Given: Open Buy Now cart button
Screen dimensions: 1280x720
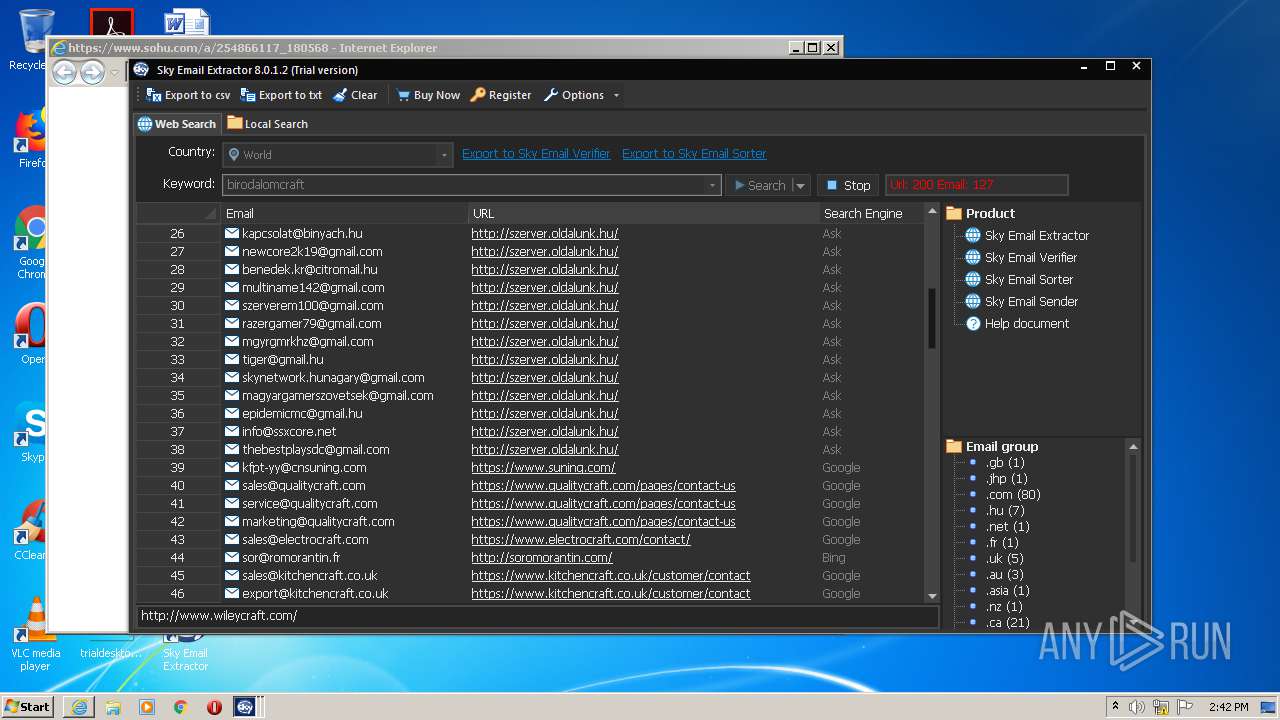Looking at the screenshot, I should click(x=428, y=95).
